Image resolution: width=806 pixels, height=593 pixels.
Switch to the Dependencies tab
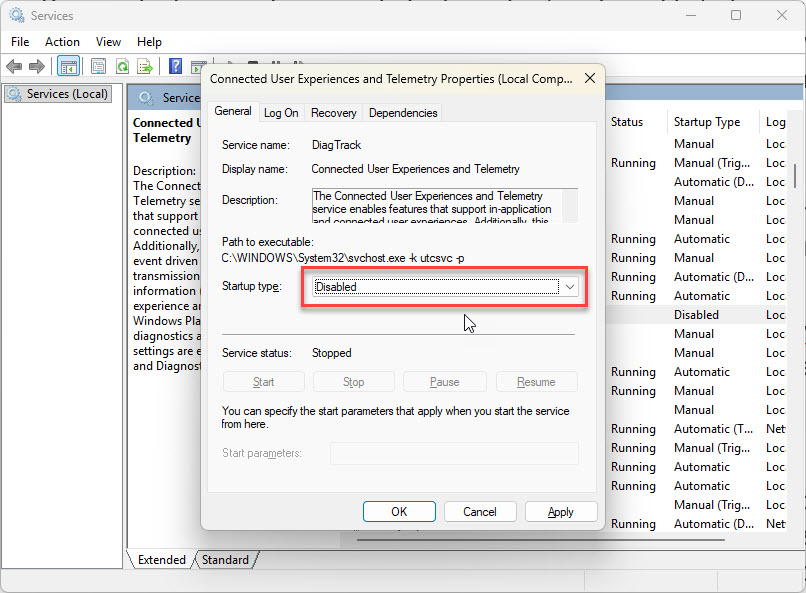click(403, 113)
